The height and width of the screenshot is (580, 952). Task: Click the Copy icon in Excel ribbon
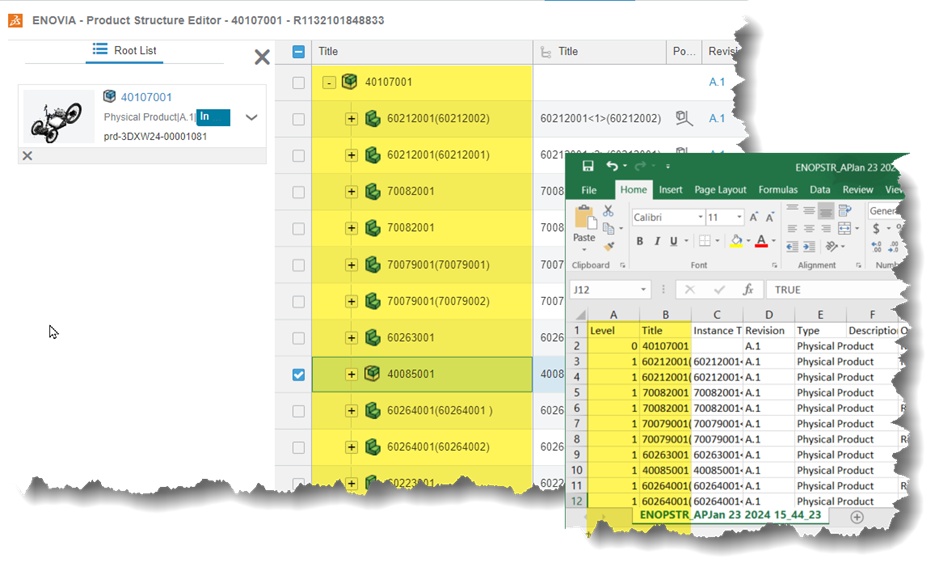[608, 228]
